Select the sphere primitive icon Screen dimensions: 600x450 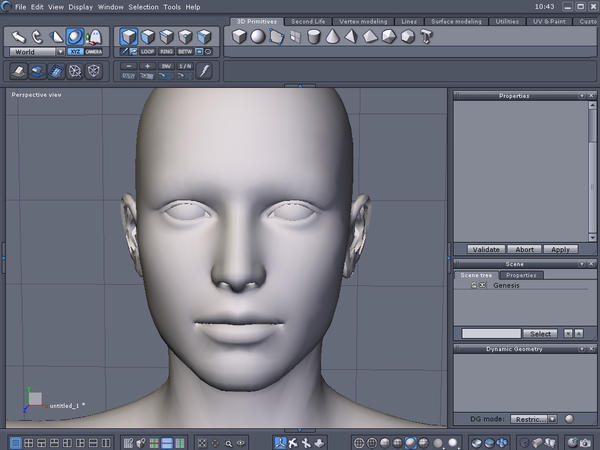pos(257,37)
